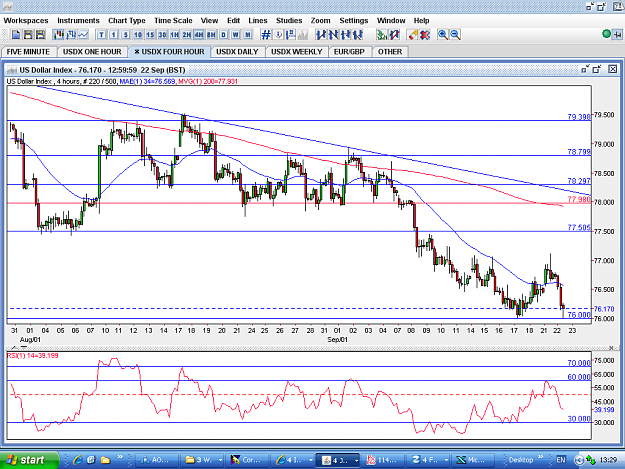625x469 pixels.
Task: Select the second line drawing tool
Action: click(x=333, y=35)
